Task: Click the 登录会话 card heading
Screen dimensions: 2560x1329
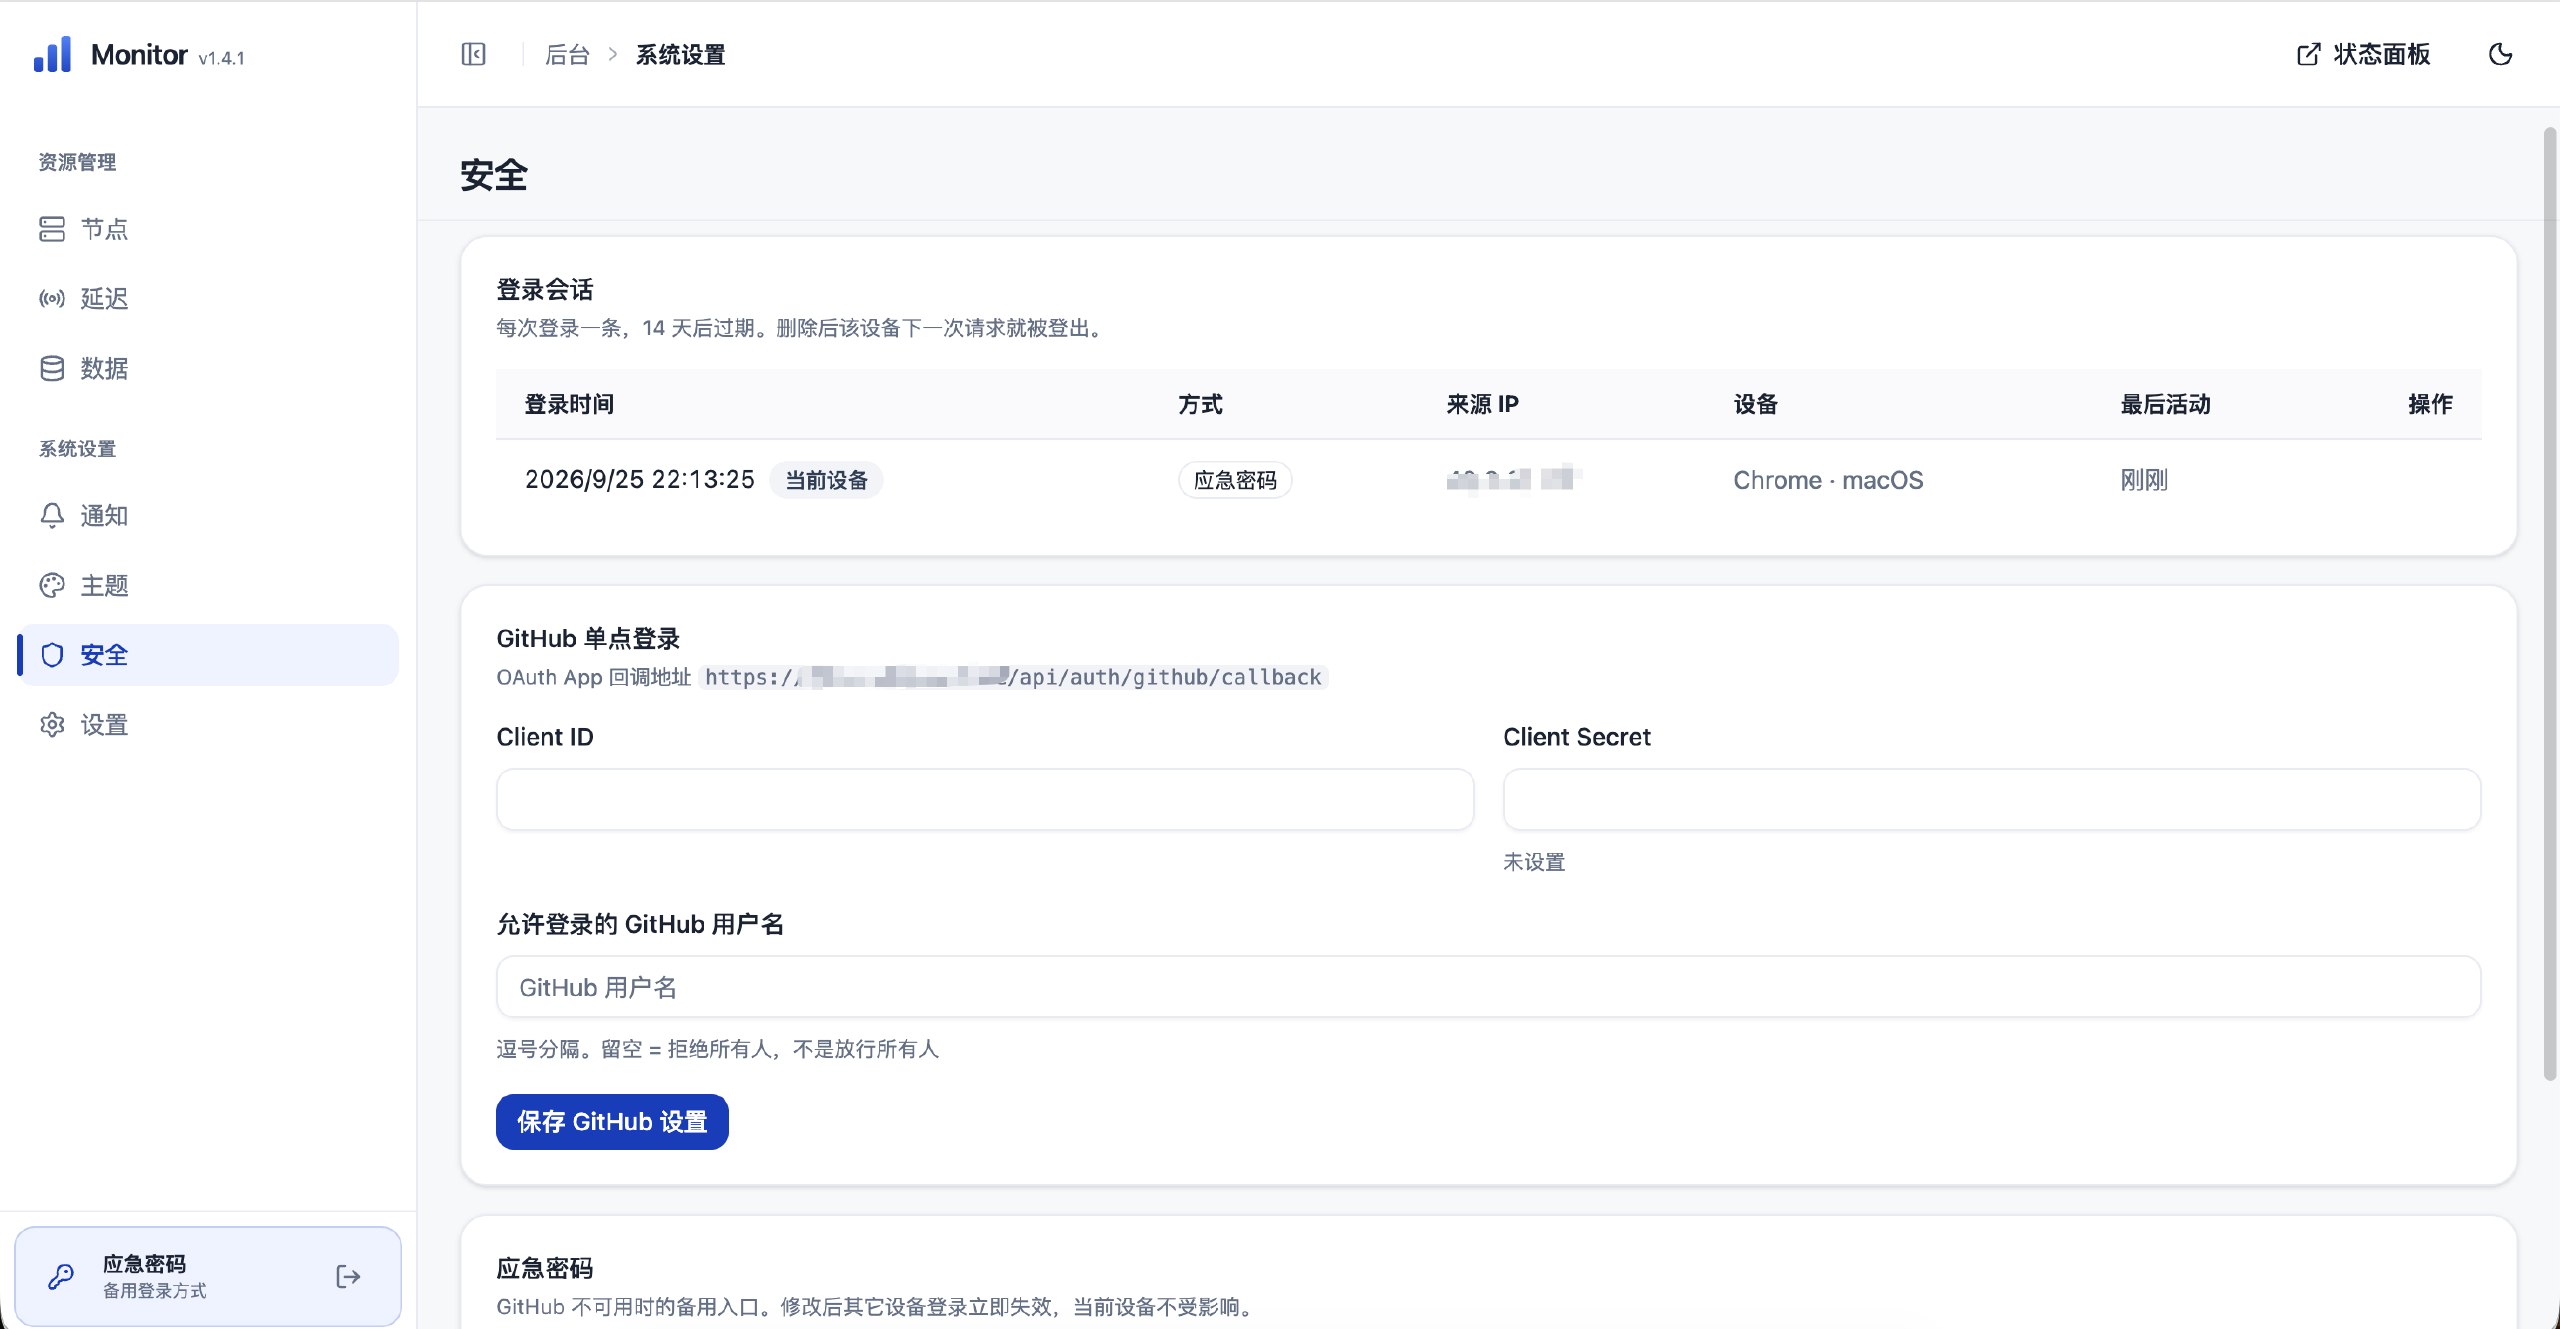Action: (x=545, y=290)
